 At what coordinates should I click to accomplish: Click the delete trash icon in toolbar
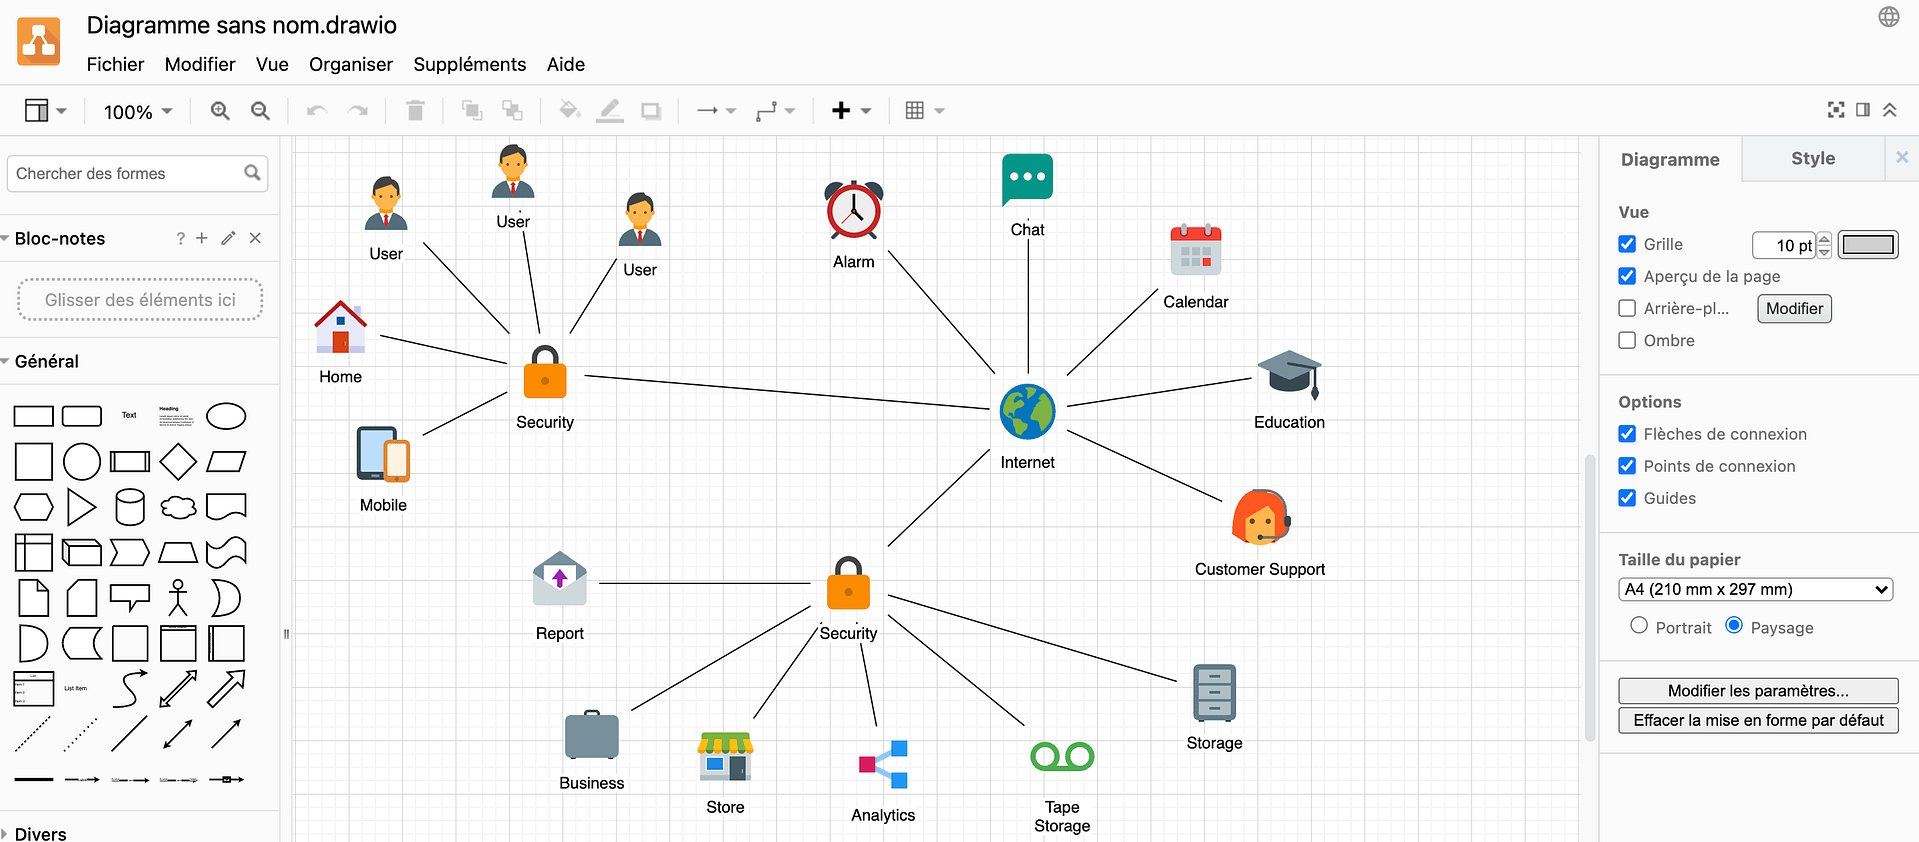click(415, 111)
